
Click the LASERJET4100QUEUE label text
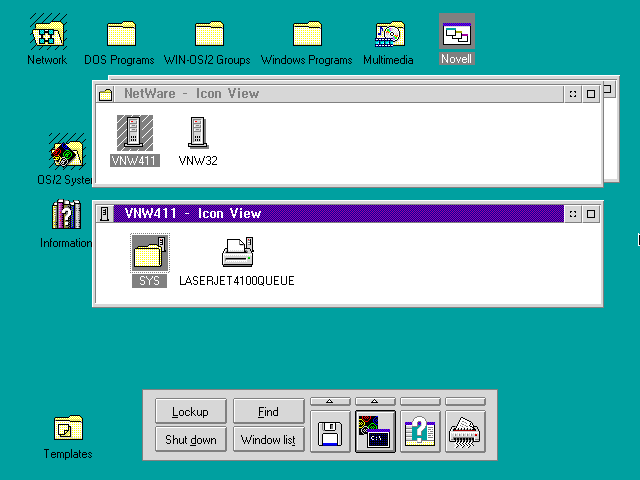coord(237,281)
